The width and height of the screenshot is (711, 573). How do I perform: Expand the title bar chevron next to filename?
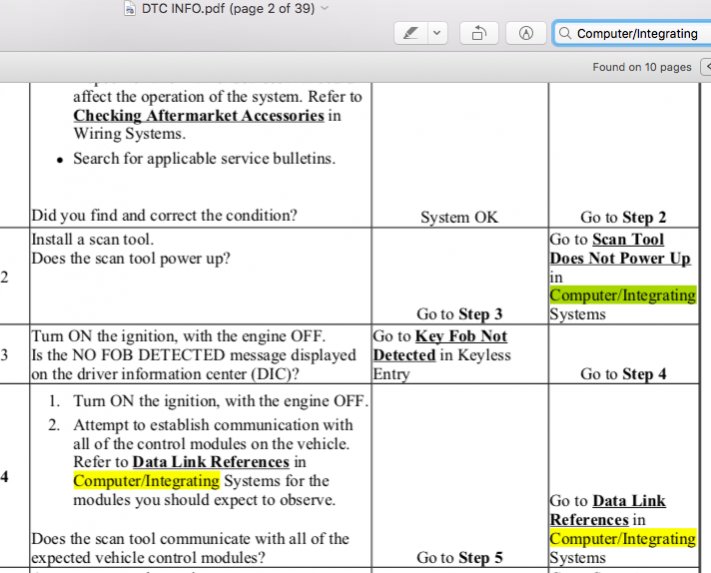pyautogui.click(x=324, y=8)
